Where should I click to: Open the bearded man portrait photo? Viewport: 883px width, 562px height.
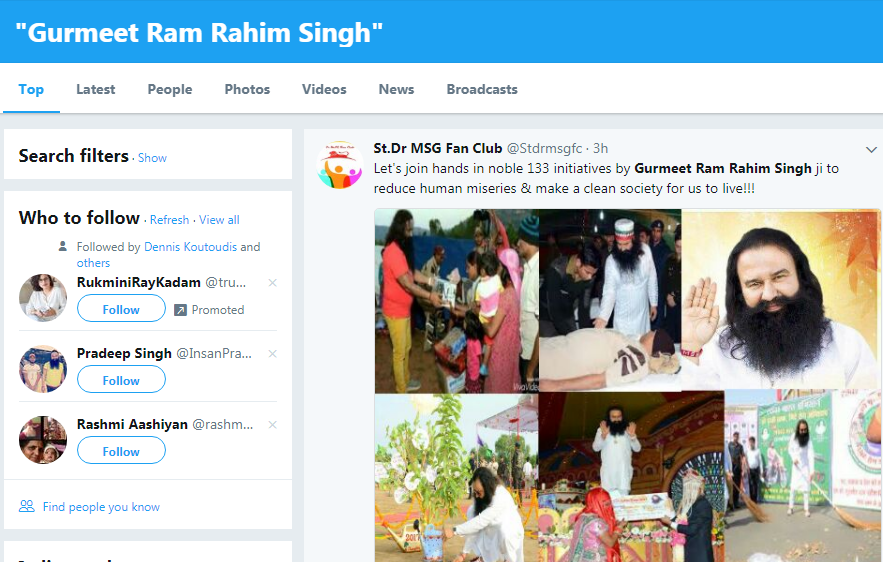pos(782,300)
